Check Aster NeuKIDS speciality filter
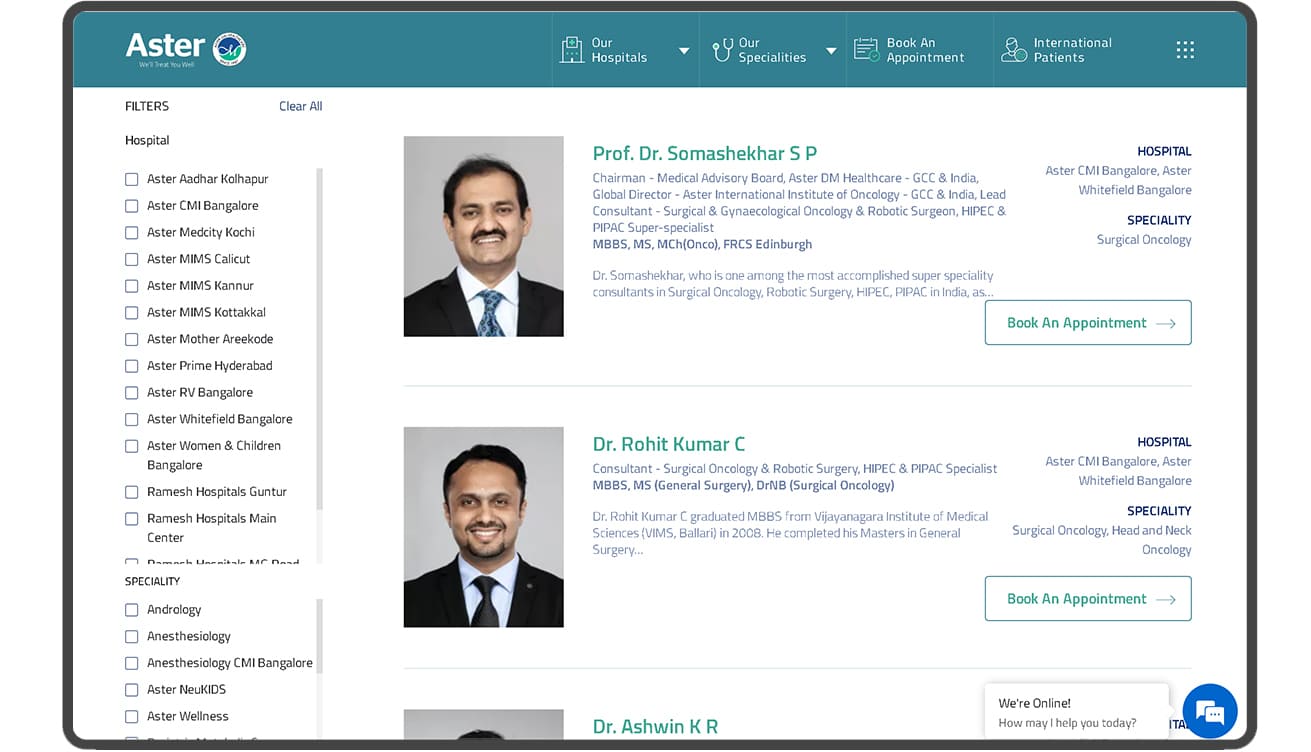Image resolution: width=1311 pixels, height=752 pixels. [x=131, y=690]
